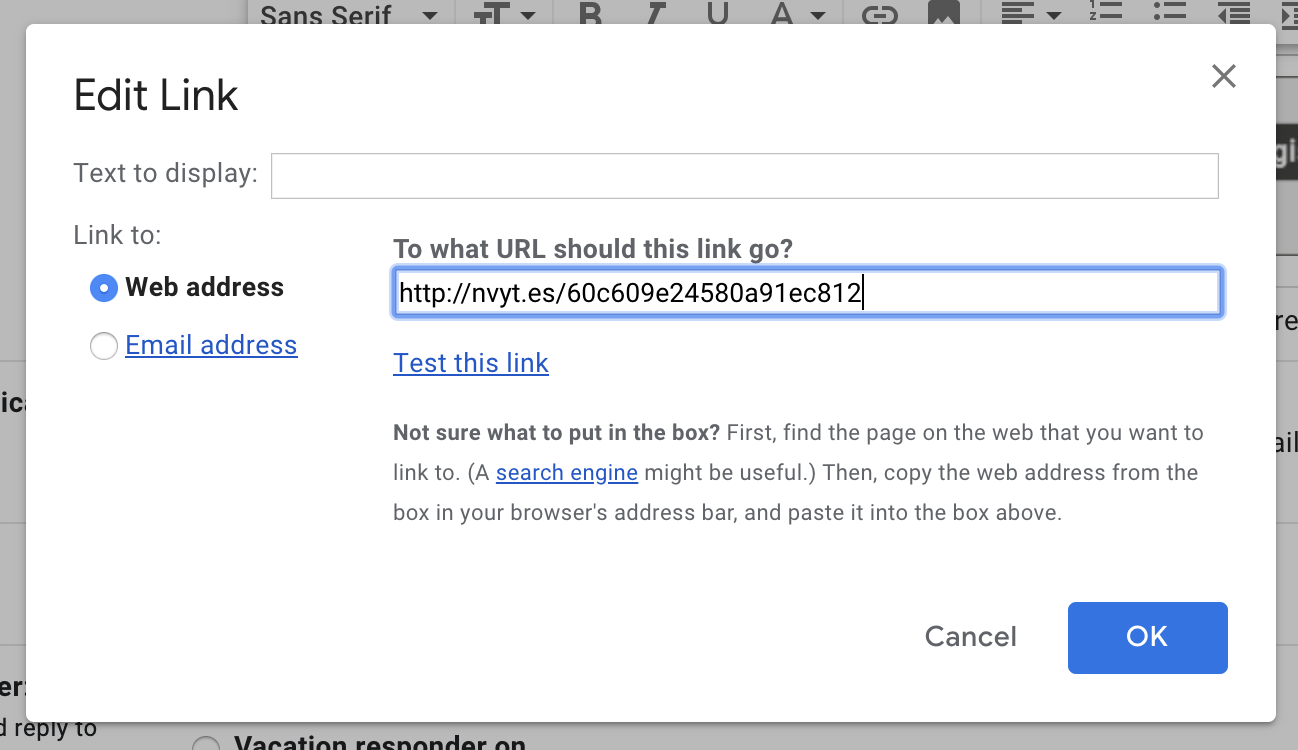
Task: Click the insert link icon
Action: coord(879,14)
